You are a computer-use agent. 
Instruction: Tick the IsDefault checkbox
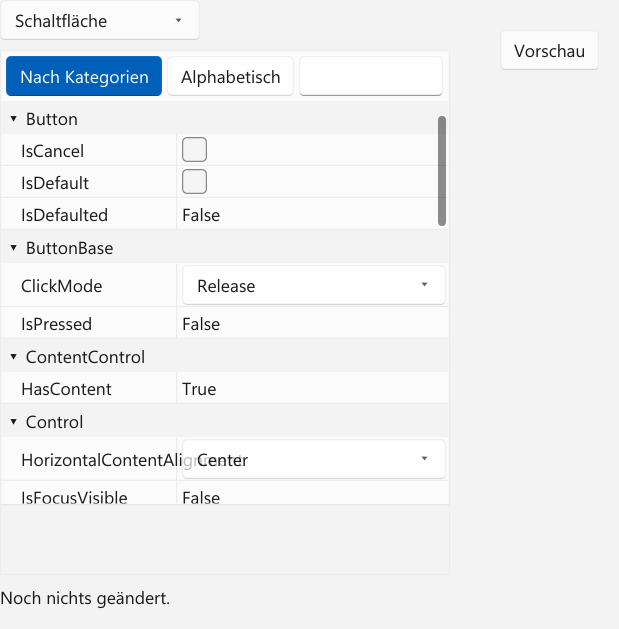coord(195,182)
